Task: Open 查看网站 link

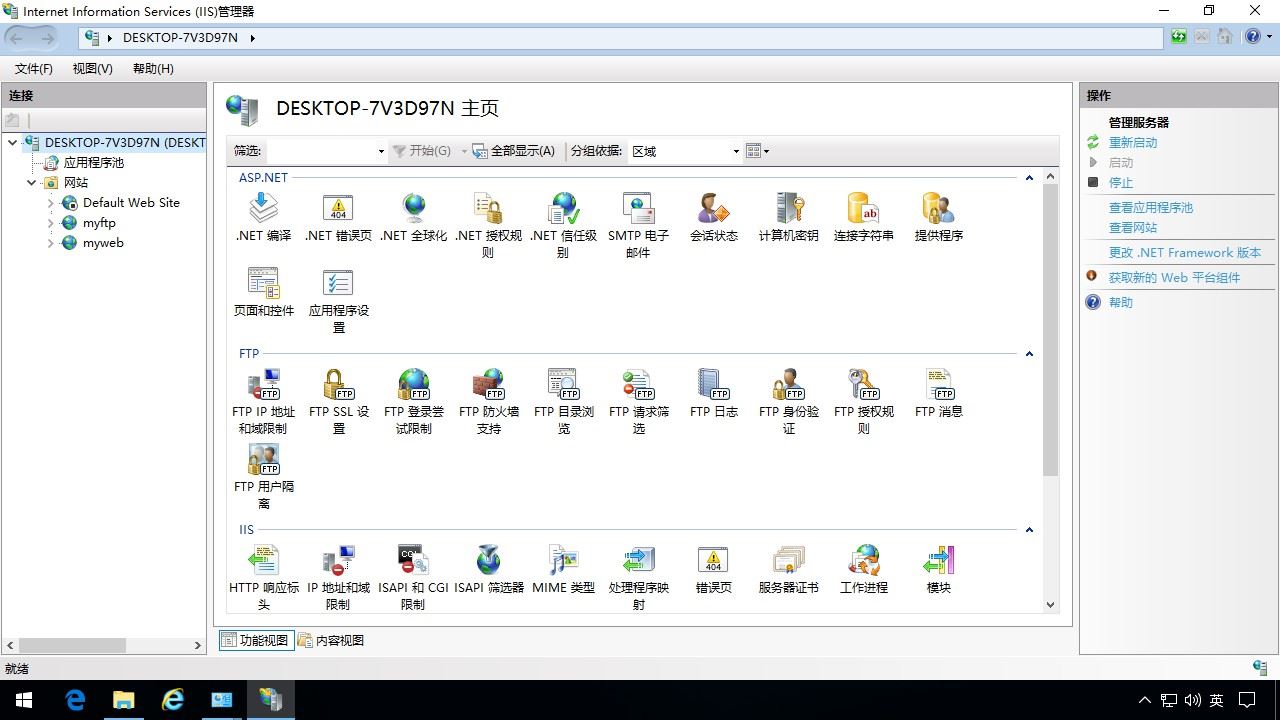Action: click(1133, 228)
